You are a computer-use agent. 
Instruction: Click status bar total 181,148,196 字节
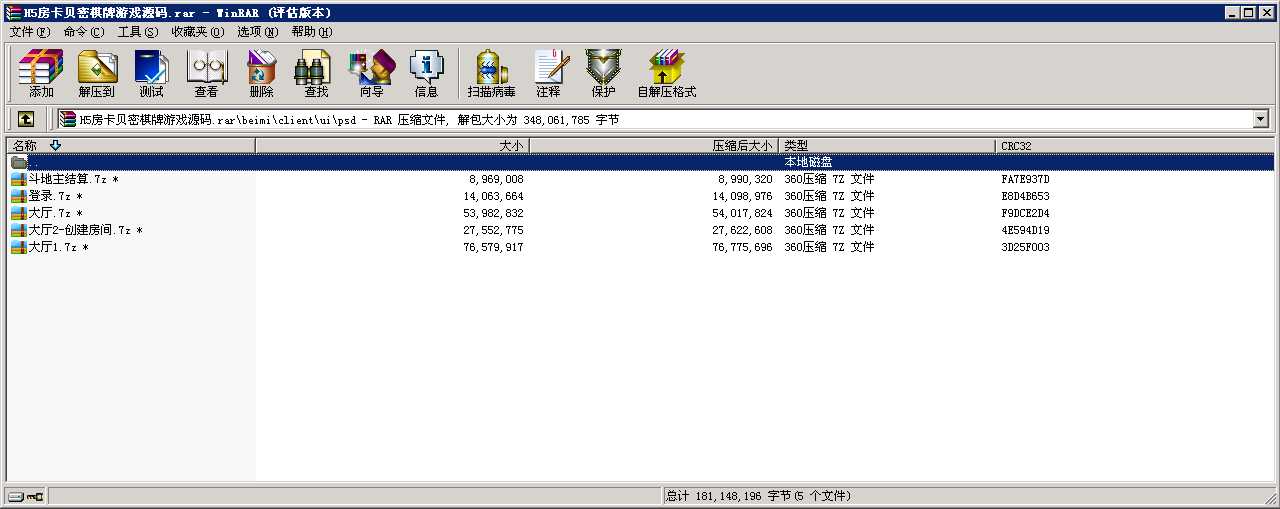pyautogui.click(x=757, y=496)
